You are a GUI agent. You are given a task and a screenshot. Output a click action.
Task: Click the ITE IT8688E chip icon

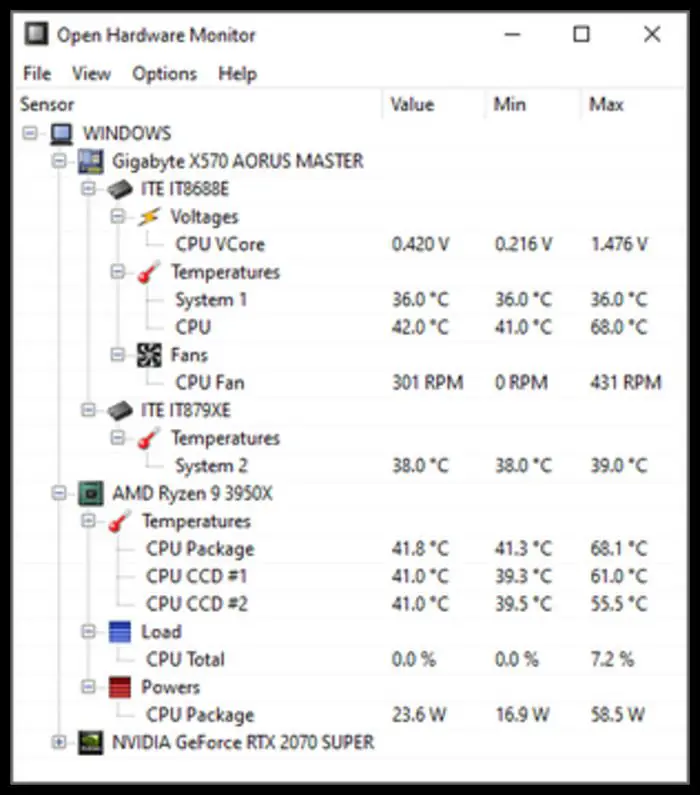tap(120, 189)
